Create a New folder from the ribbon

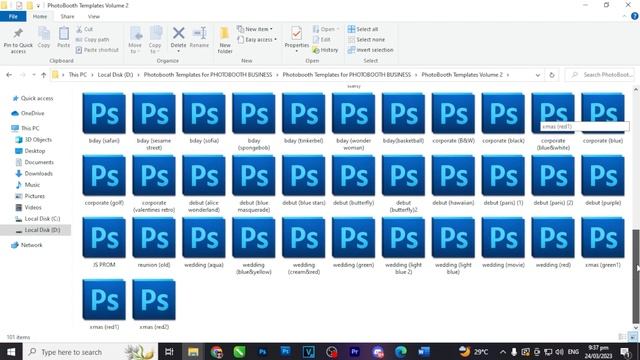click(x=225, y=40)
